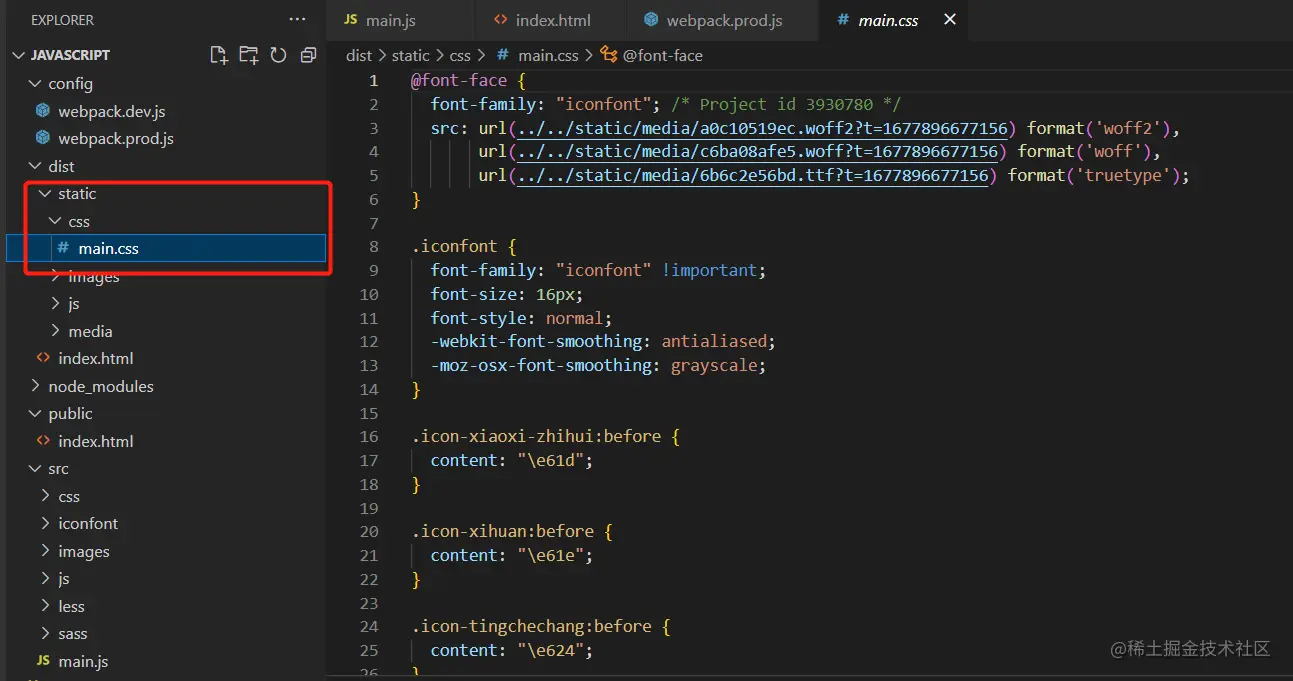Expand the iconfont folder
Image resolution: width=1293 pixels, height=681 pixels.
[45, 523]
